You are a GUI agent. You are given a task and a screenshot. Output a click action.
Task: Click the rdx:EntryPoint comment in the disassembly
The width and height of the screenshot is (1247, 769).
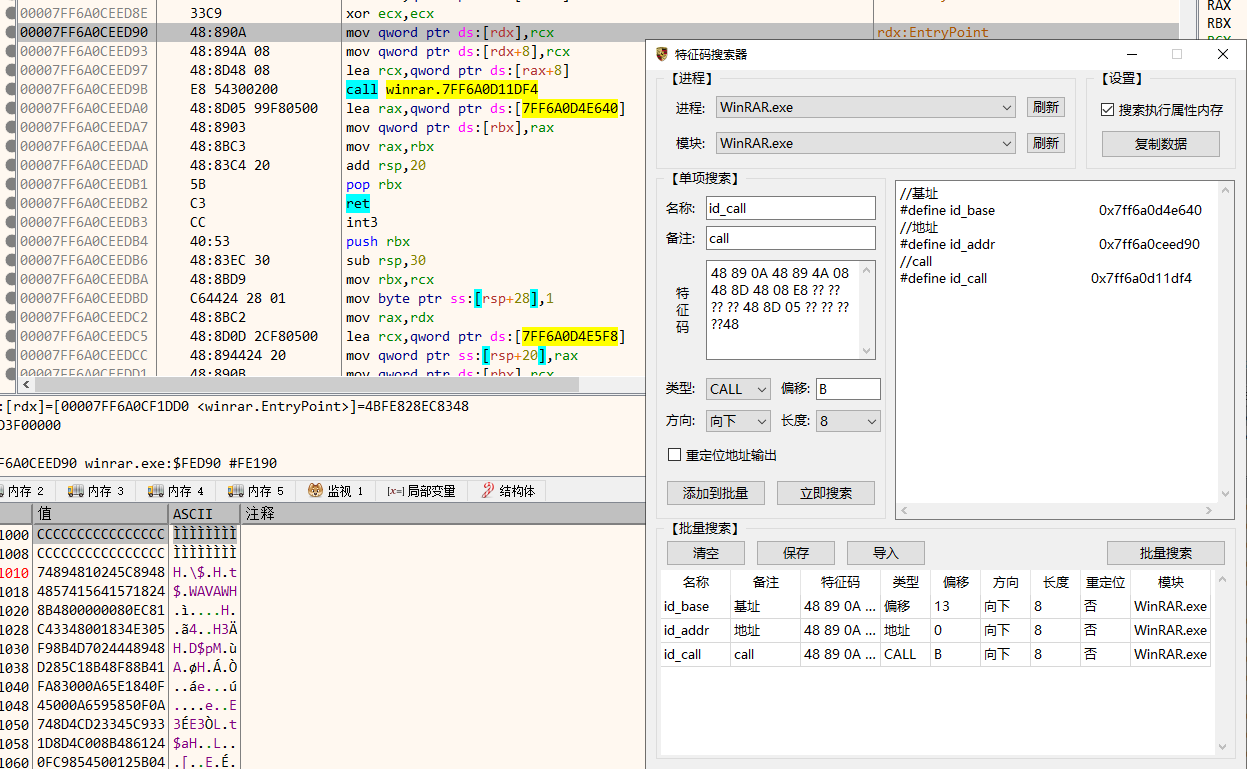[x=932, y=33]
